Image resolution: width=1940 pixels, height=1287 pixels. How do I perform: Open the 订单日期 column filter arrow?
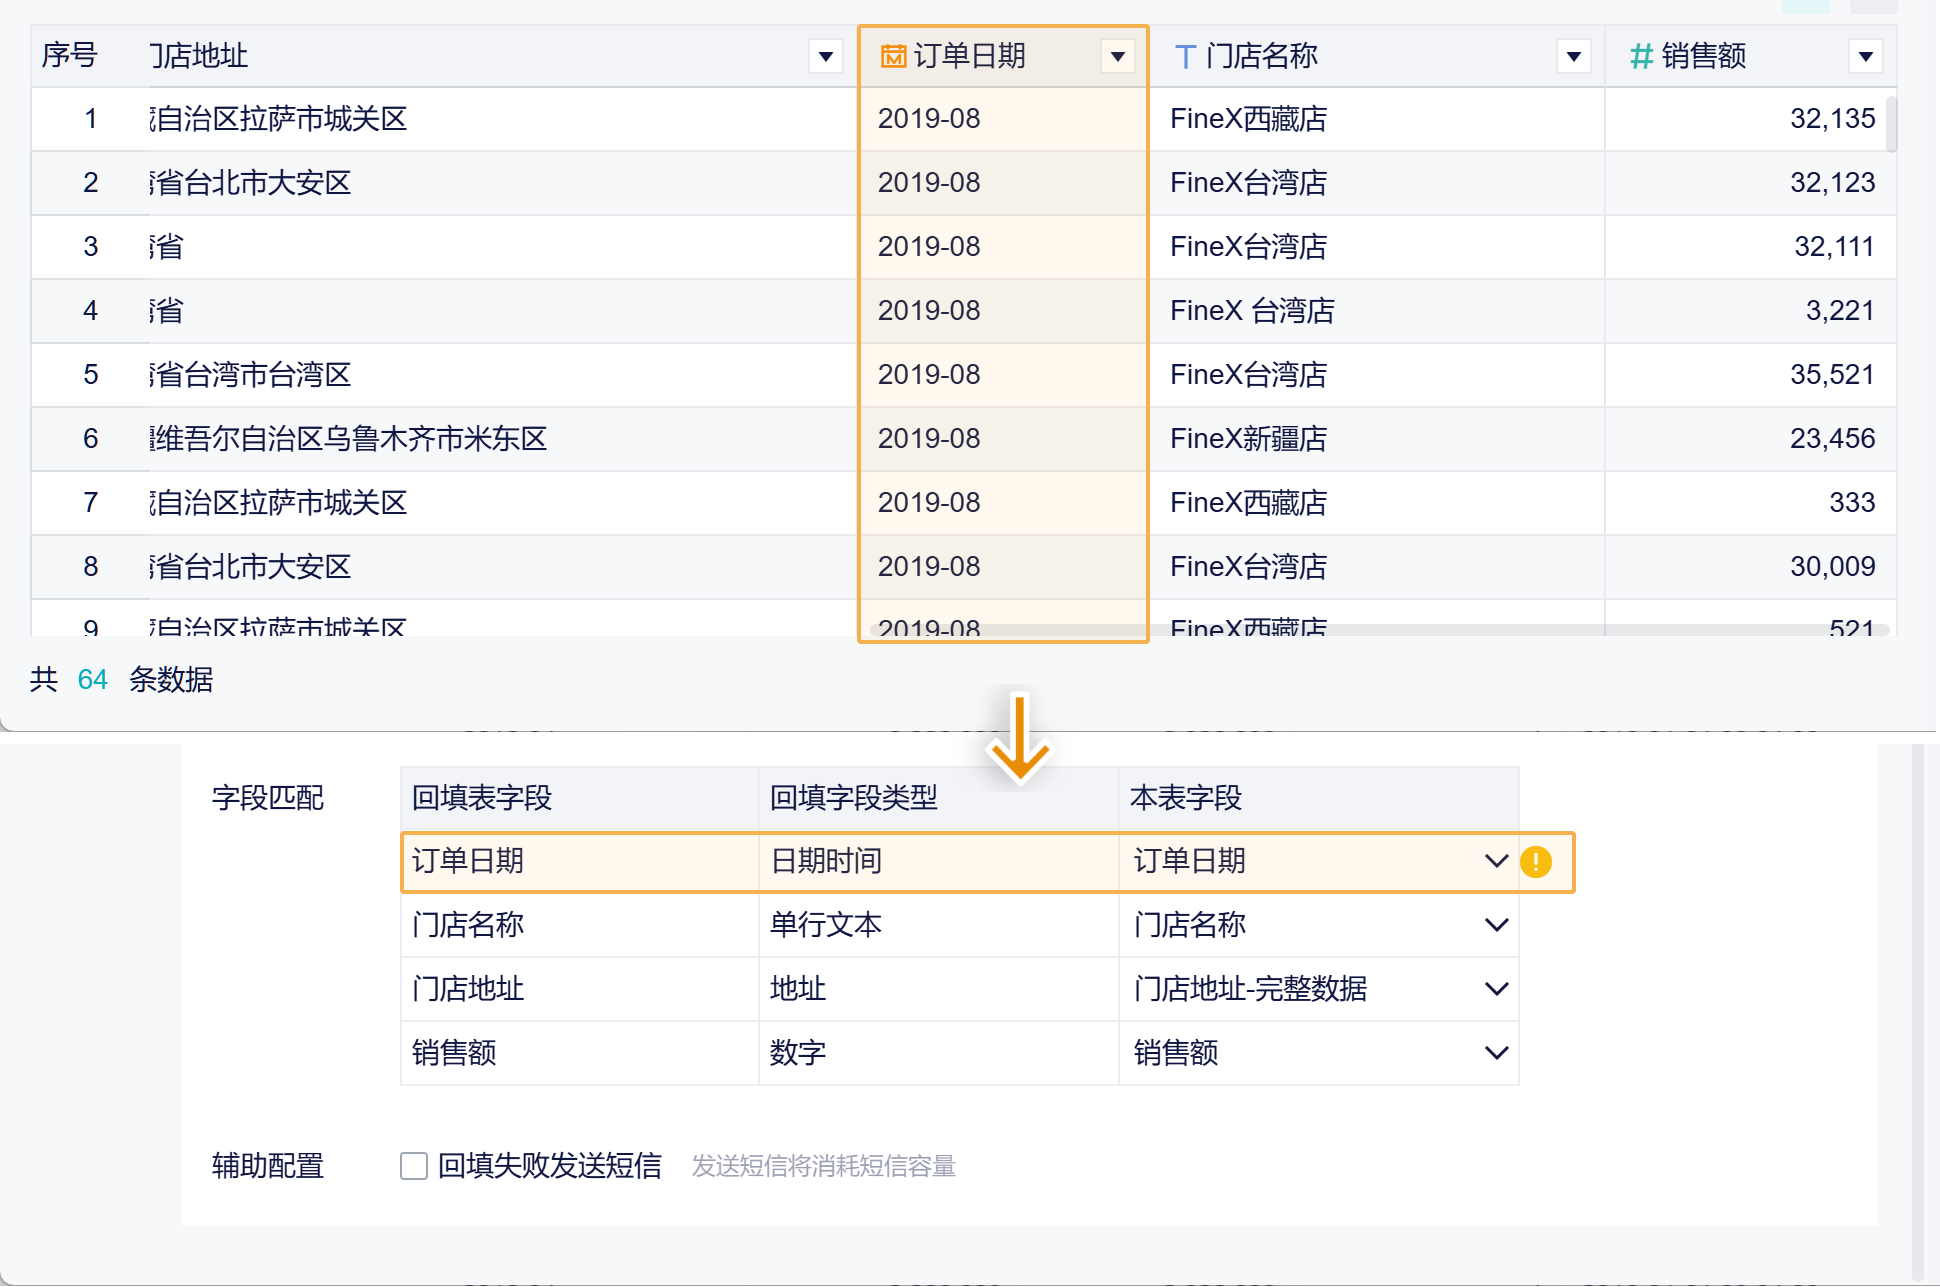coord(1118,56)
